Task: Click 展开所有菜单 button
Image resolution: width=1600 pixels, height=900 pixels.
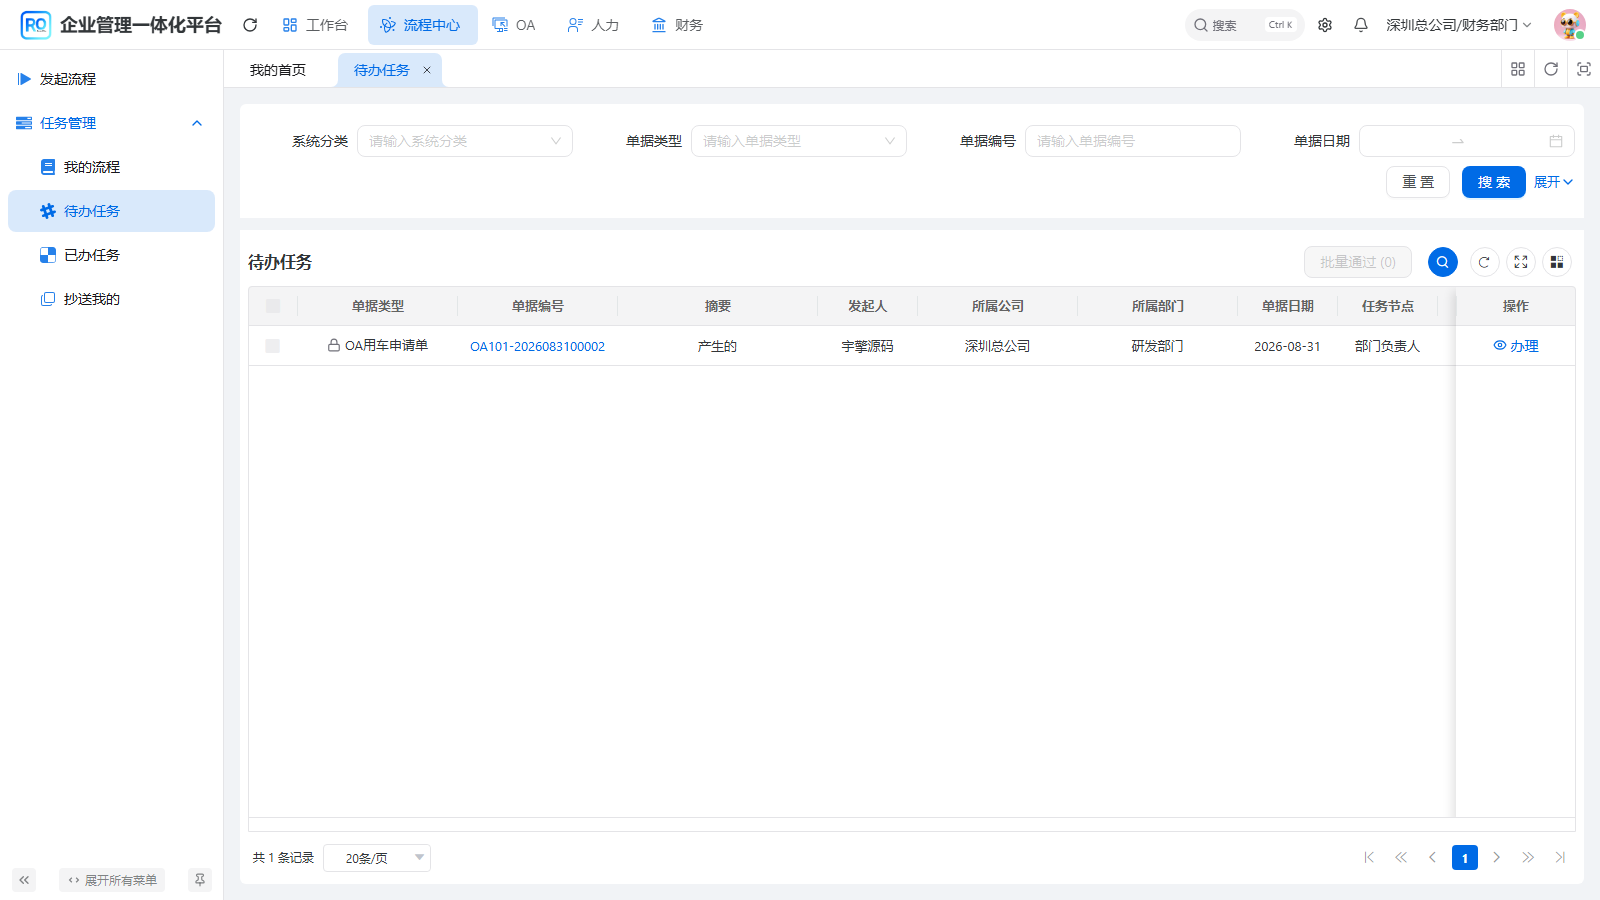Action: point(112,880)
